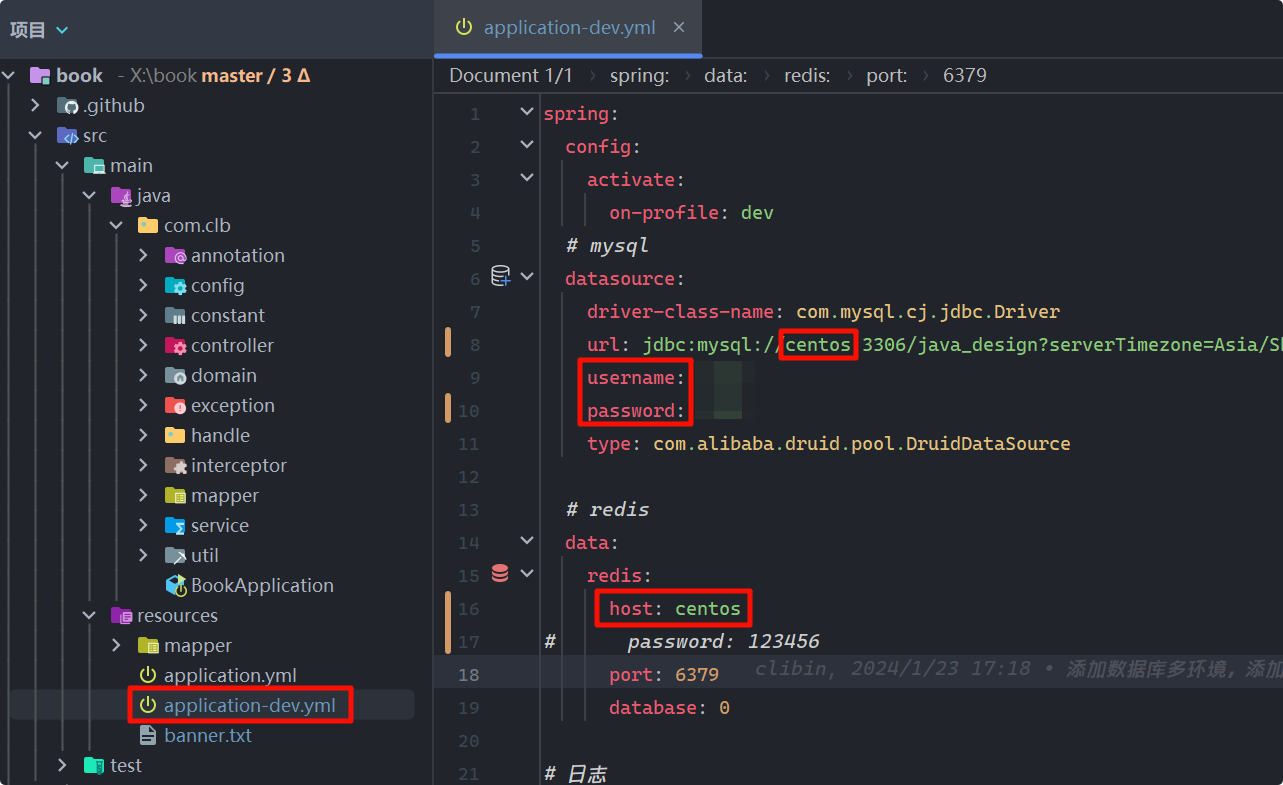
Task: Click the commented password: 123456 line
Action: point(723,641)
